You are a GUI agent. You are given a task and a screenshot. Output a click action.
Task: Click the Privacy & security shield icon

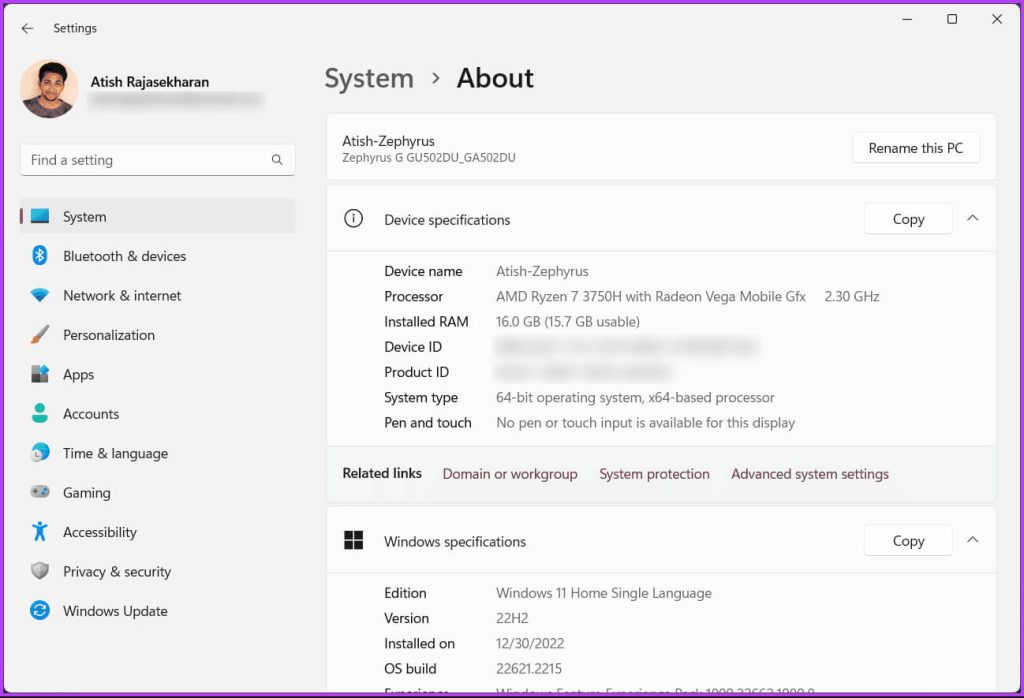[40, 572]
